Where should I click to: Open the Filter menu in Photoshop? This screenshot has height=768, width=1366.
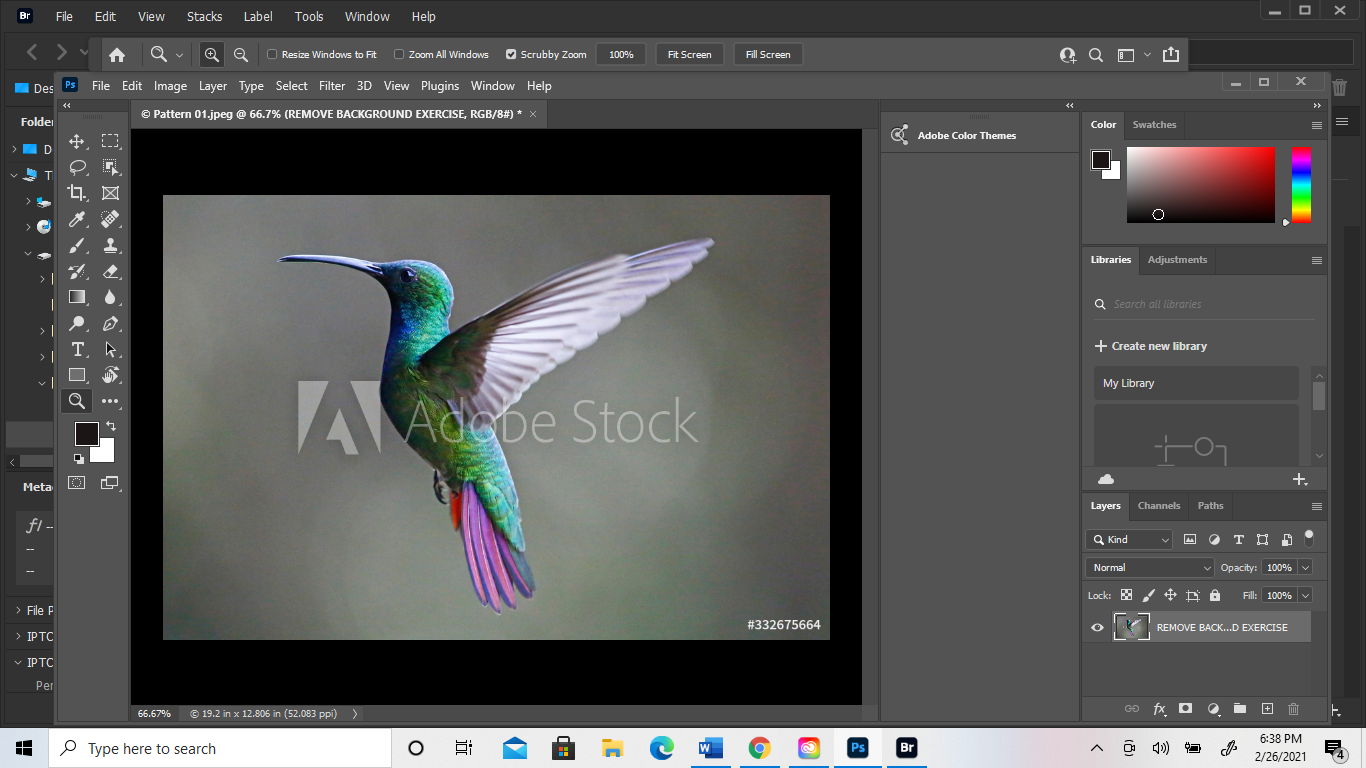tap(332, 86)
